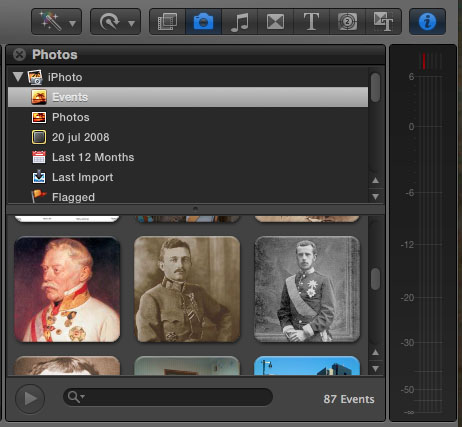Viewport: 462px width, 427px height.
Task: Open the Music and Sound browser
Action: point(239,22)
